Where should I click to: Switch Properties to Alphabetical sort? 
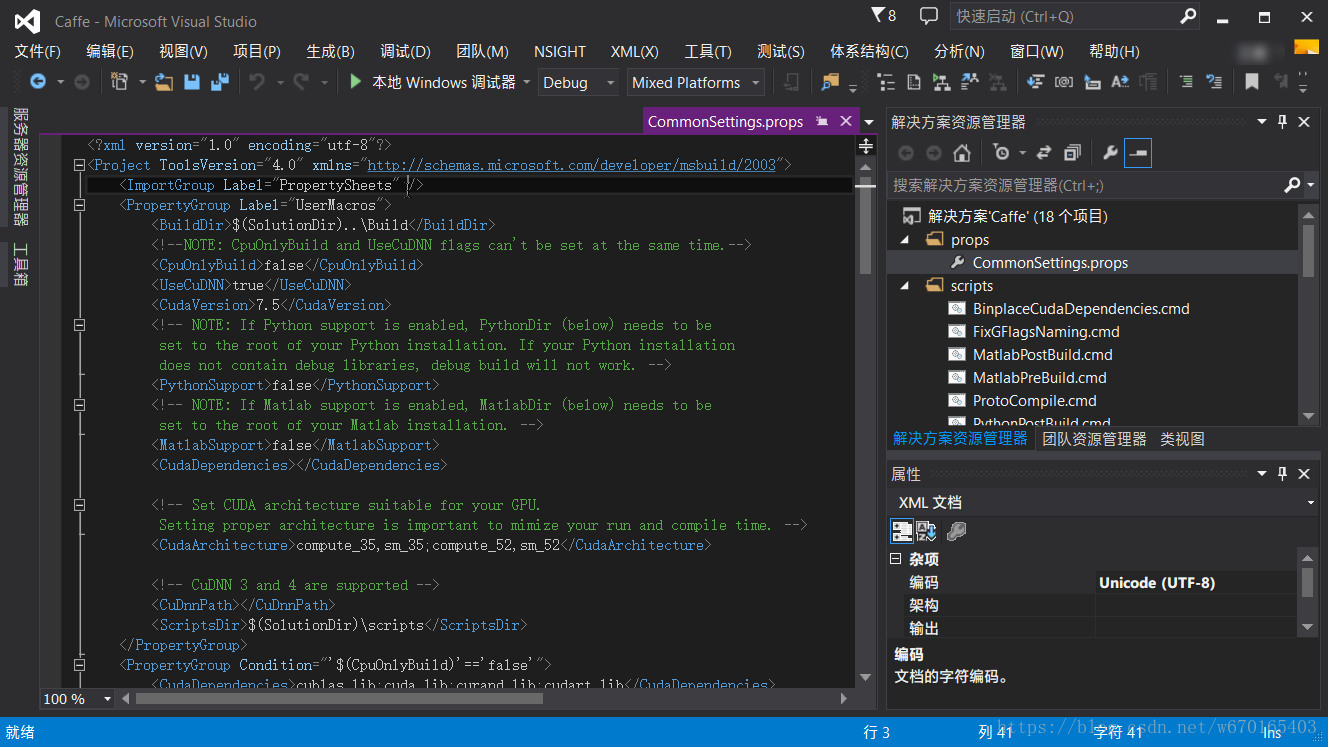(926, 531)
